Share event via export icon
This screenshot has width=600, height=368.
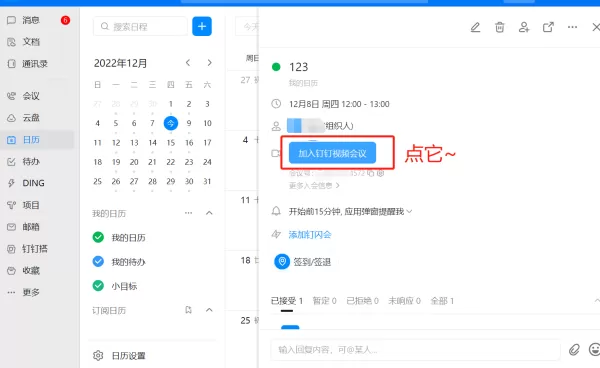548,27
